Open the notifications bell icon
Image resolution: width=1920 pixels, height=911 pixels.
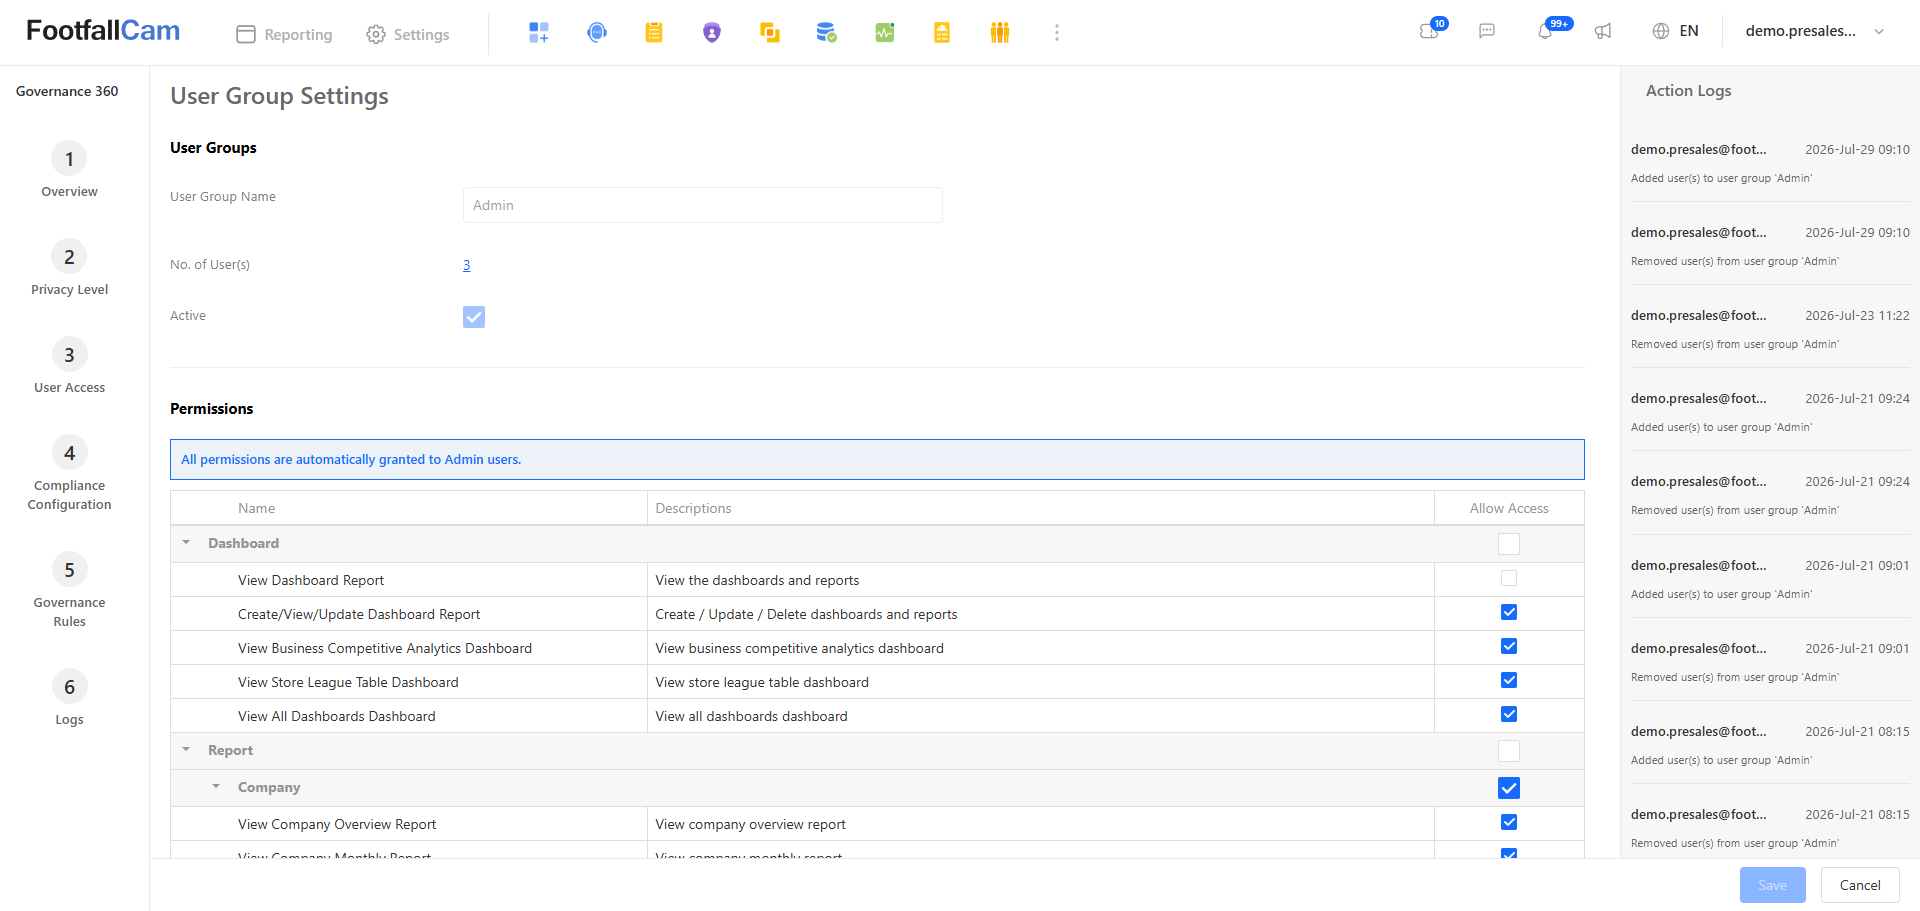1545,31
